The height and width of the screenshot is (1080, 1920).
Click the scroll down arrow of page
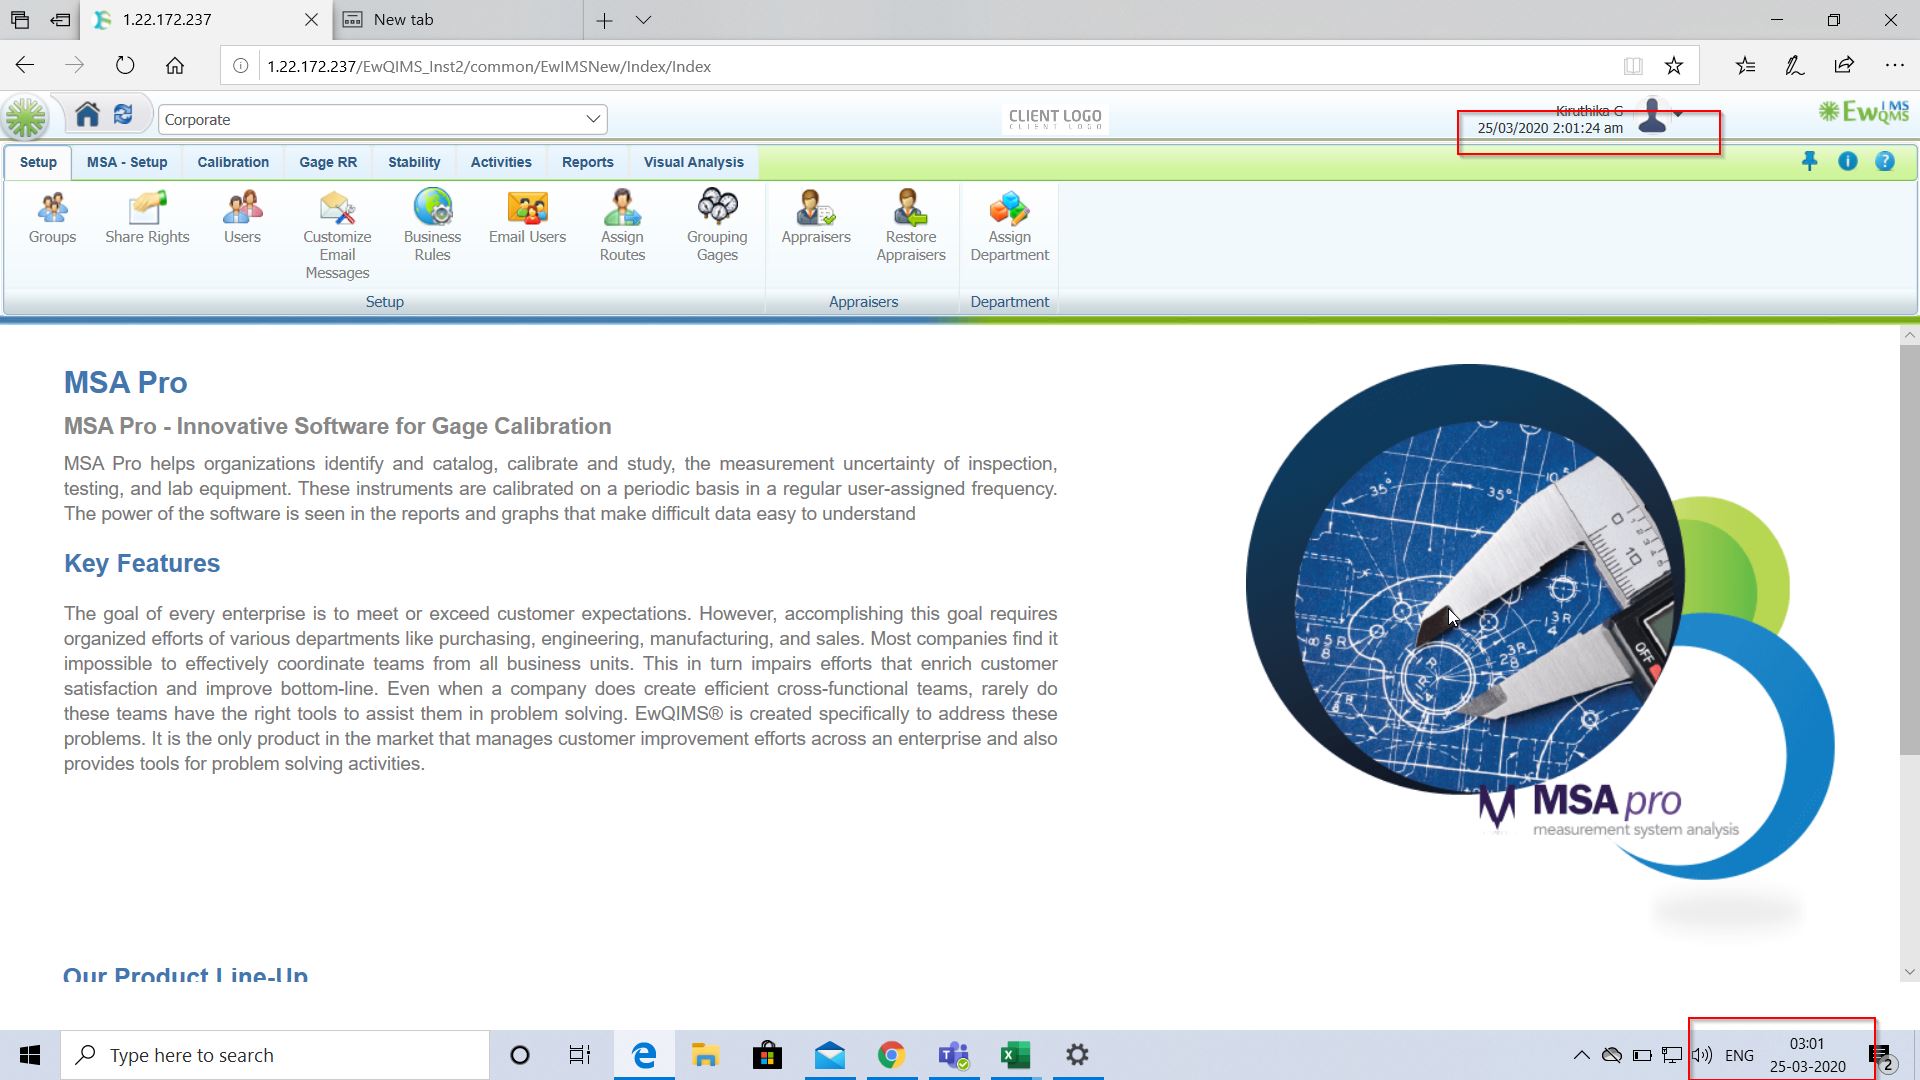1909,971
